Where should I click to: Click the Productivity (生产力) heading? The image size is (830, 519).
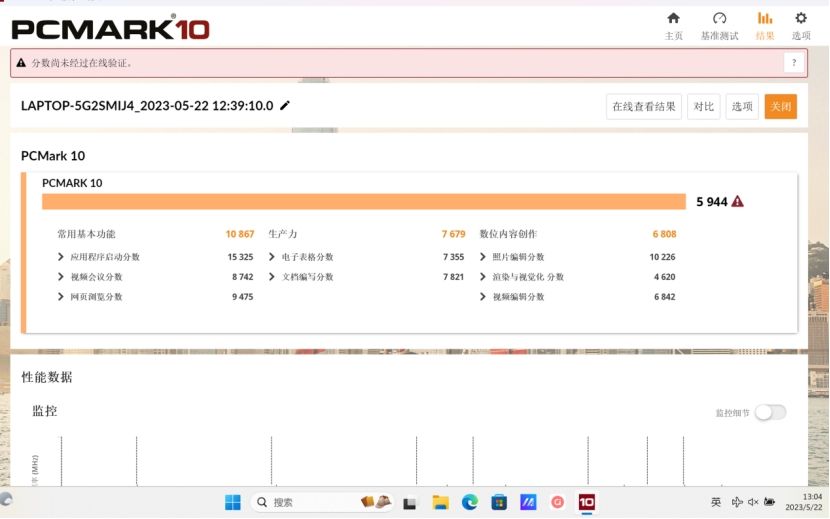click(x=283, y=234)
